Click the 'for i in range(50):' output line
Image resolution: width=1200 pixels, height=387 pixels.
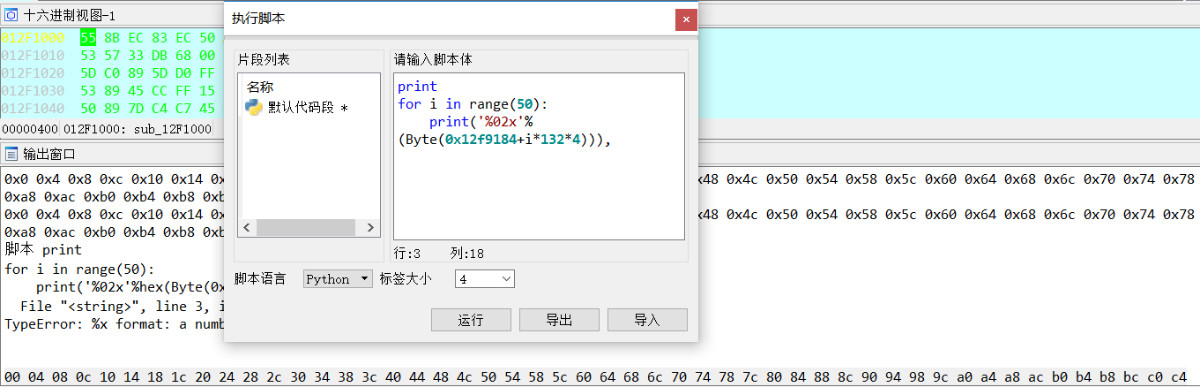point(80,269)
